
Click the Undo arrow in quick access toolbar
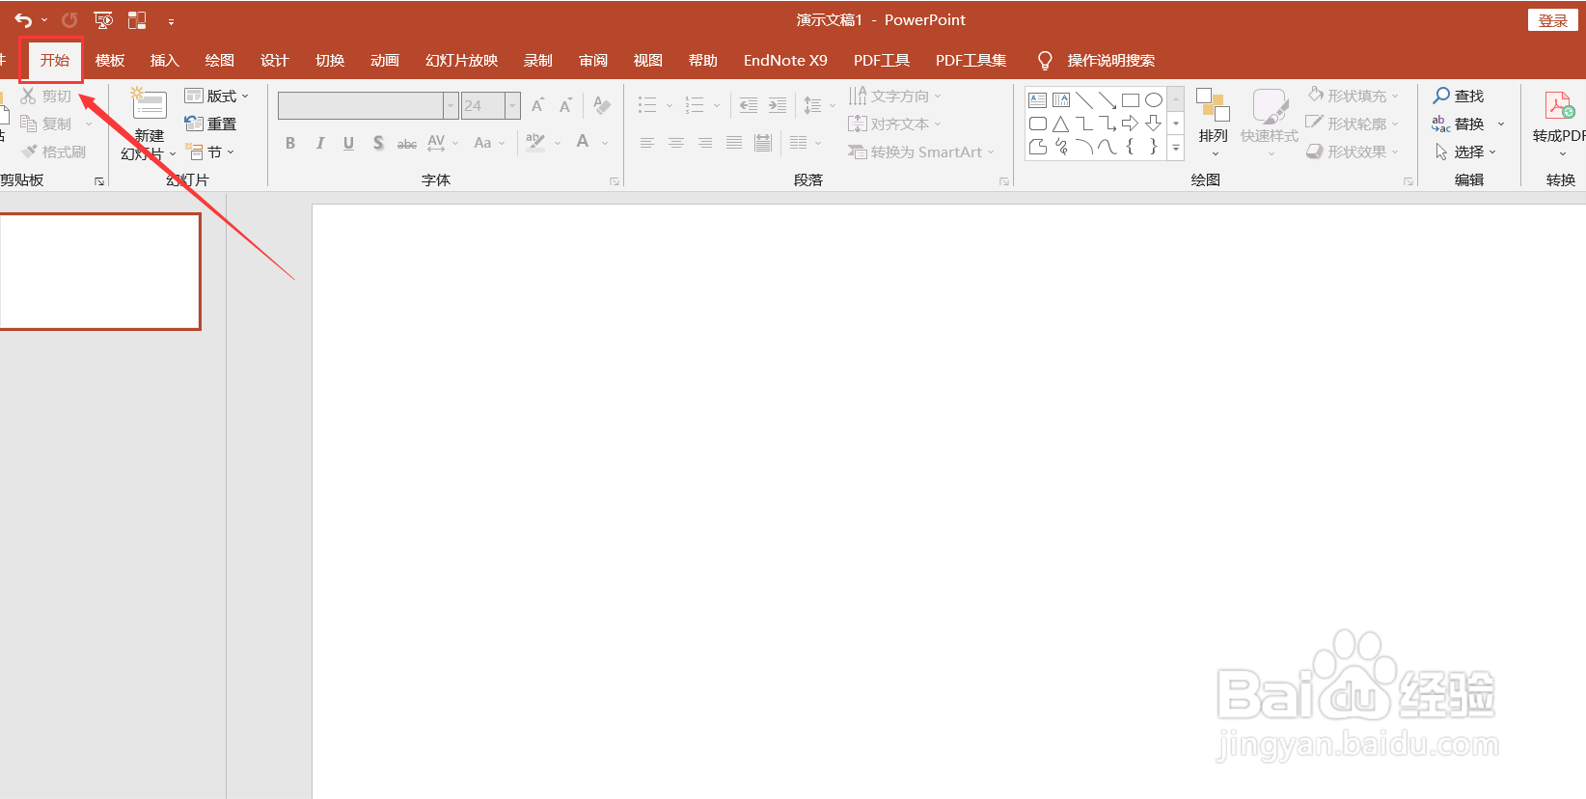(23, 20)
